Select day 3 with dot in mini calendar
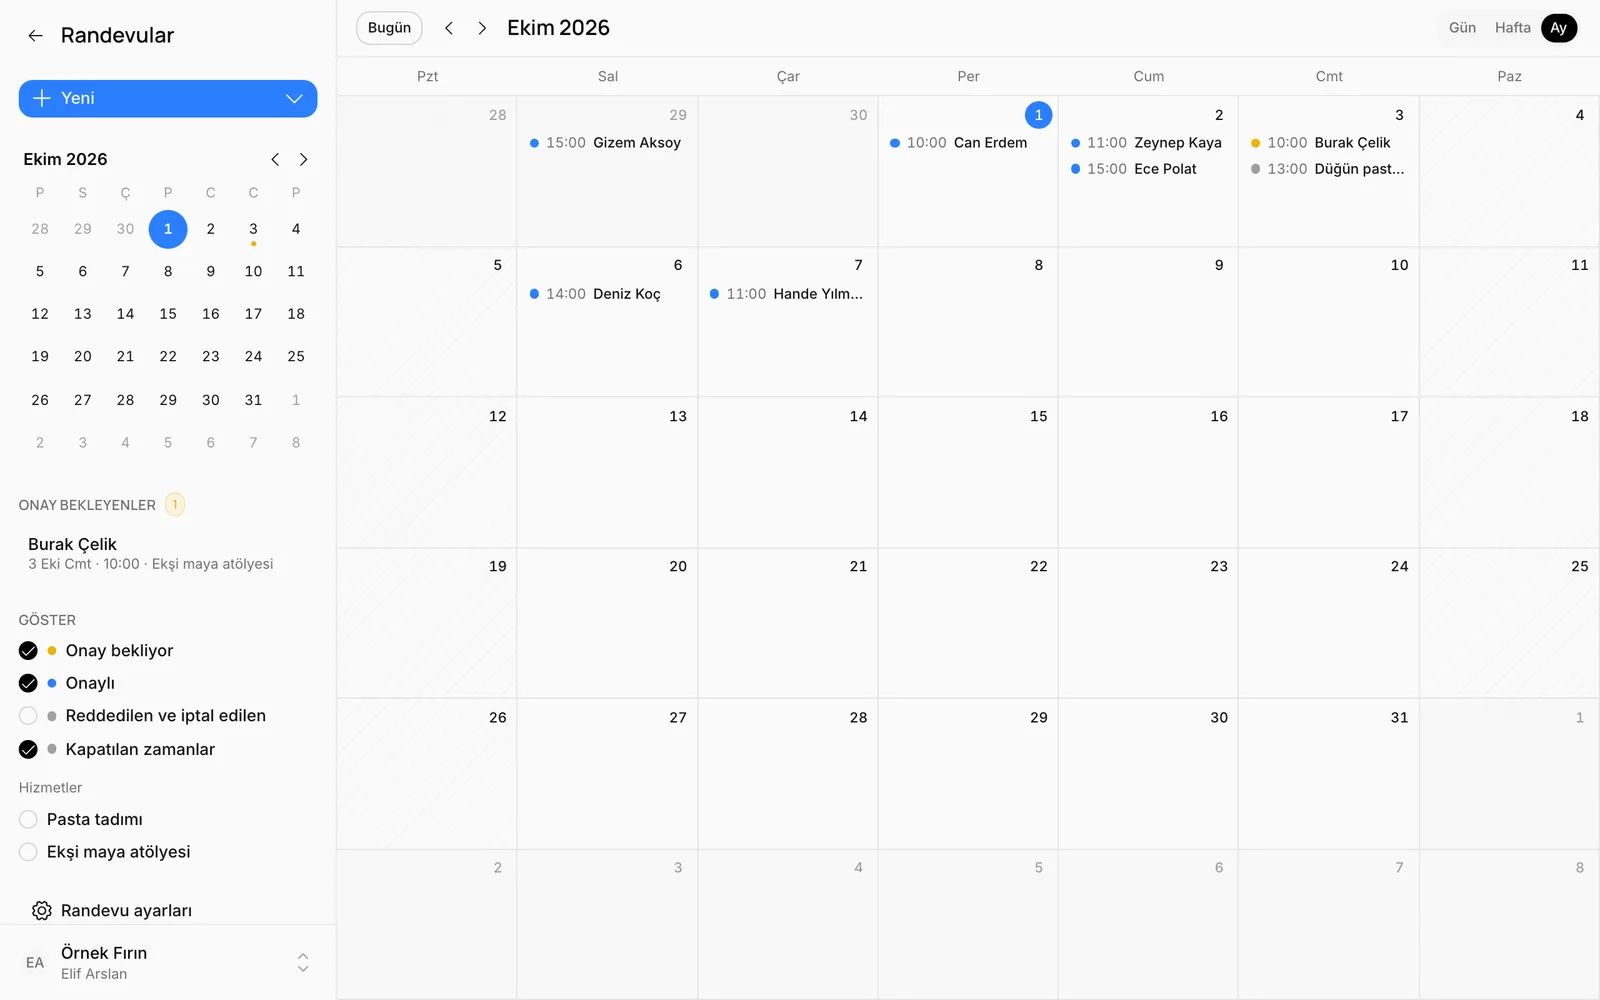 253,230
